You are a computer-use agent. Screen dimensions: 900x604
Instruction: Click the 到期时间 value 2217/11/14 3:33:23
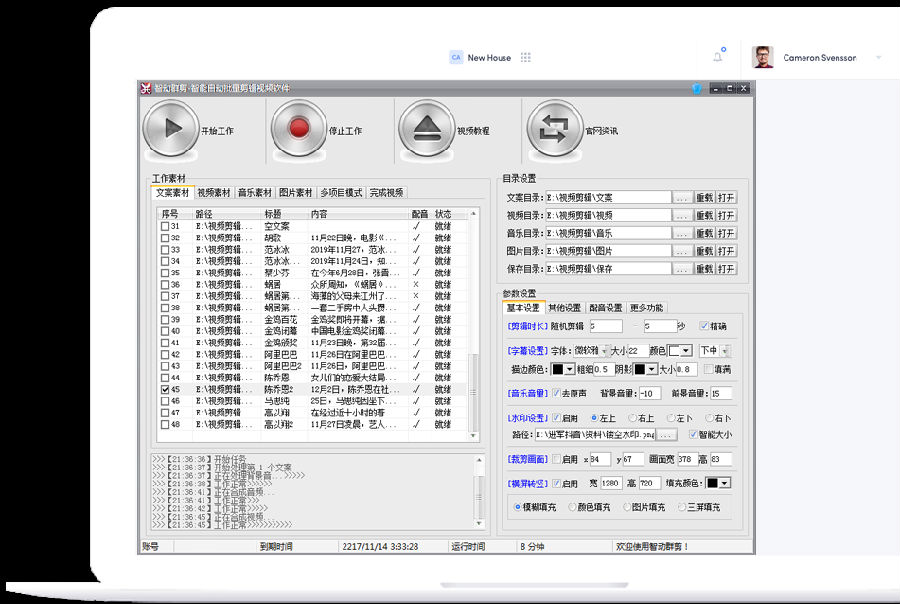tap(380, 547)
